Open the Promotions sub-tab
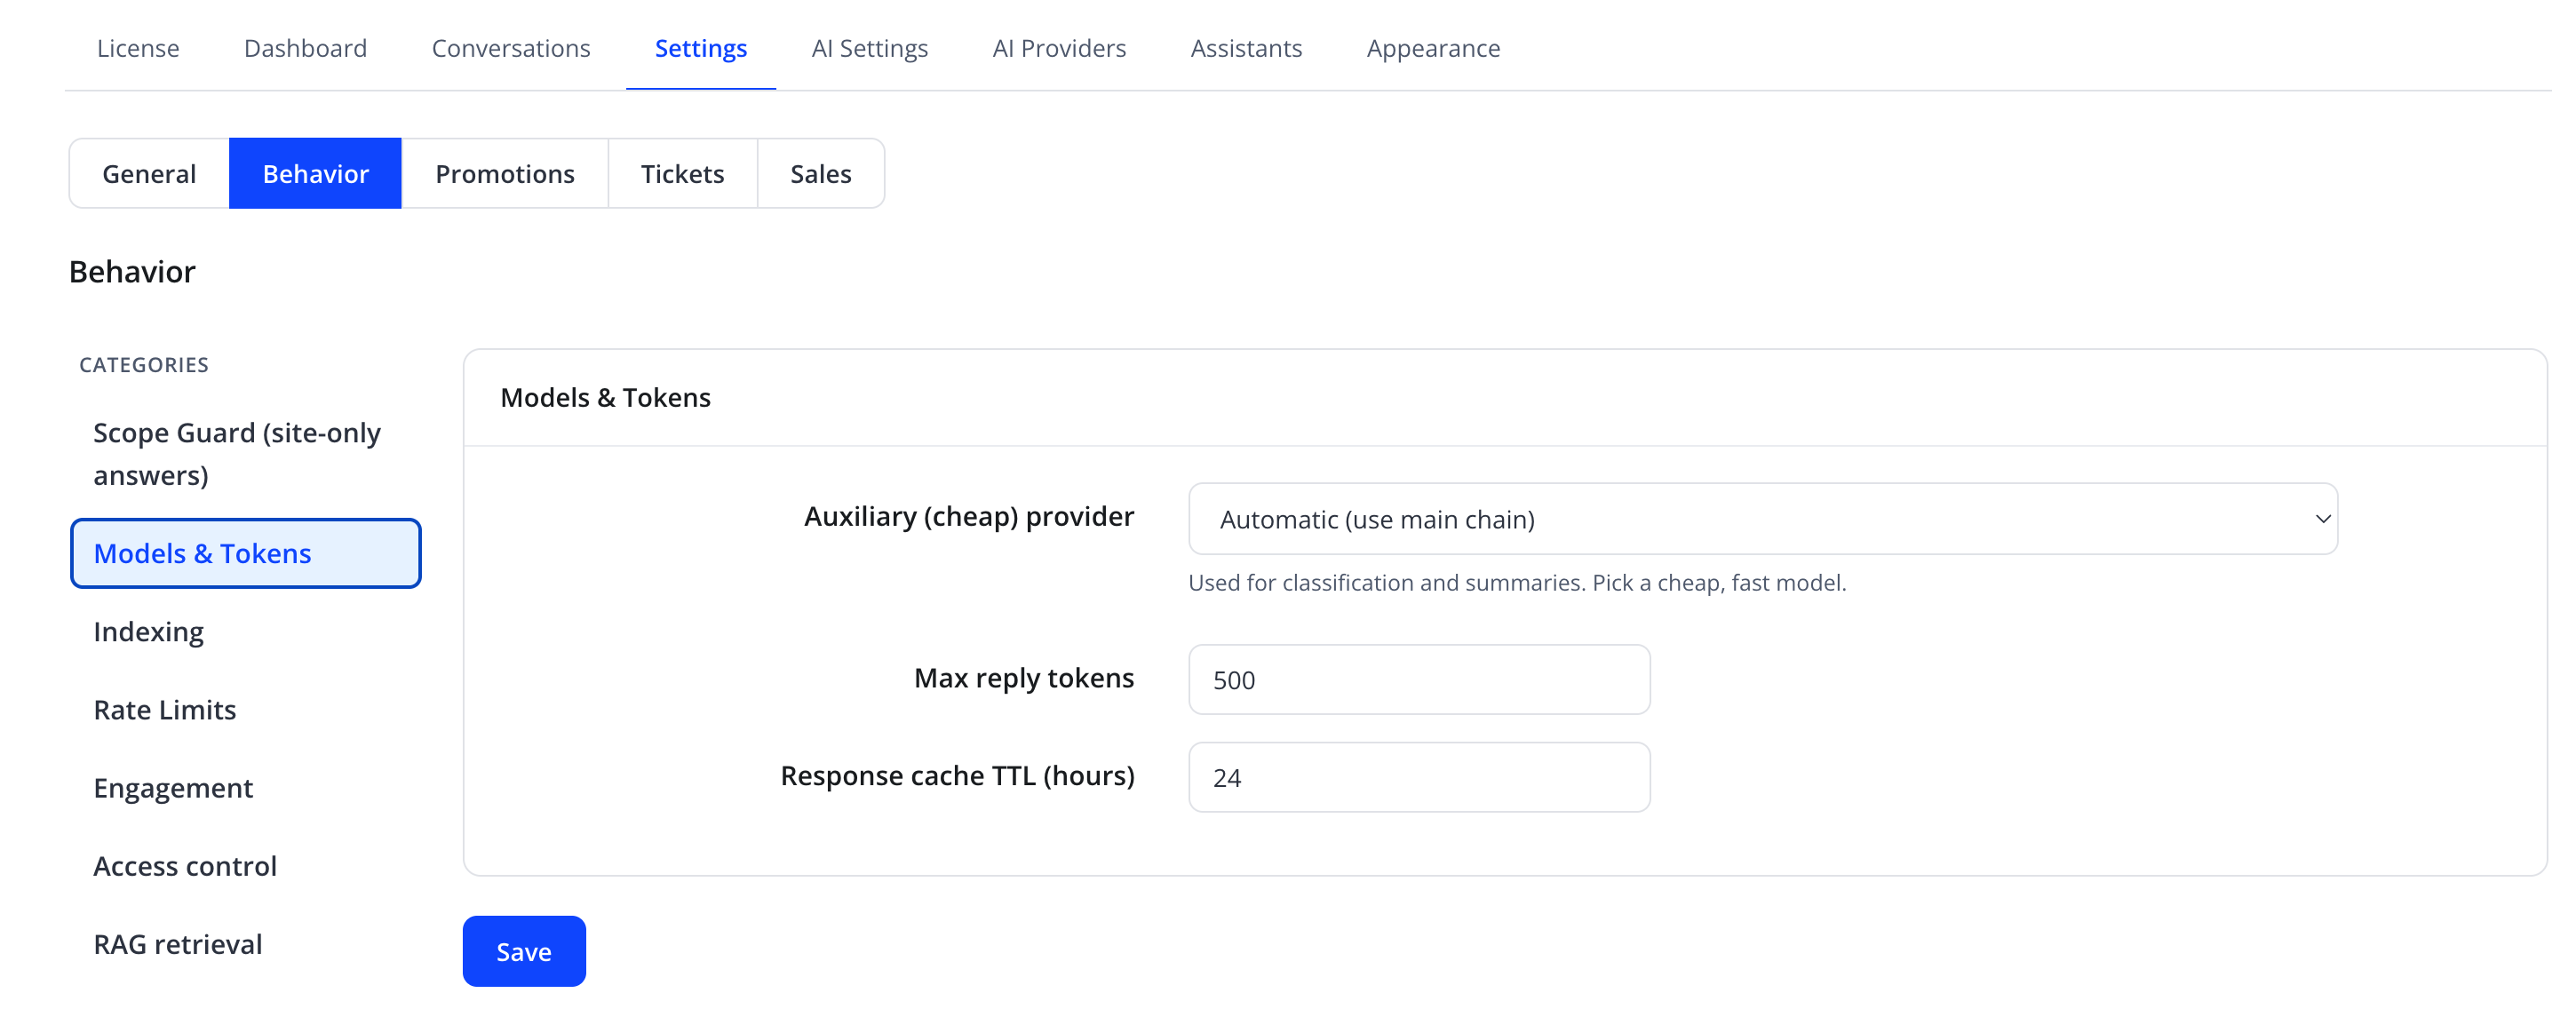The image size is (2576, 1009). click(x=504, y=173)
